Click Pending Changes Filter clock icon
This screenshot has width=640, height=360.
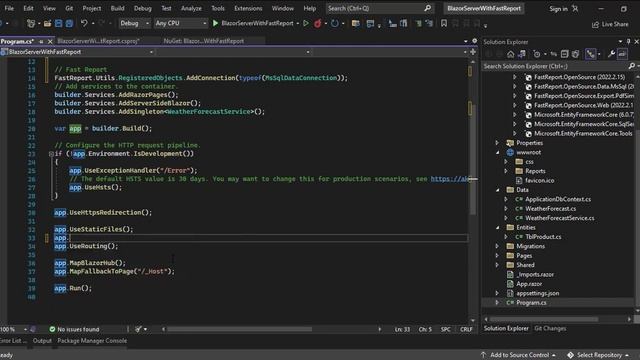537,54
